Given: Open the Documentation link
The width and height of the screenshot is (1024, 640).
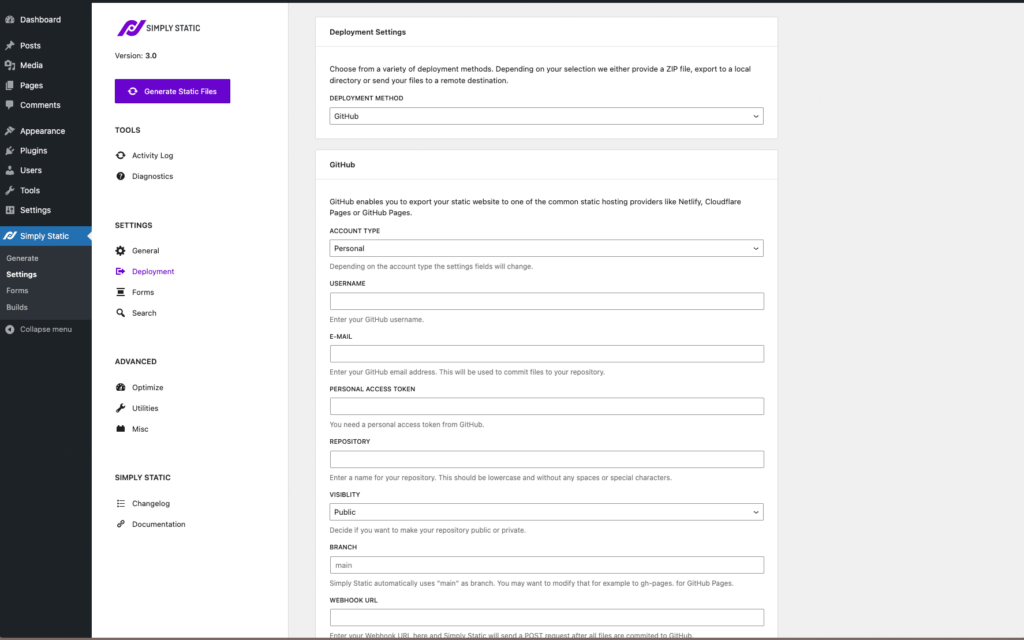Looking at the screenshot, I should pyautogui.click(x=159, y=524).
